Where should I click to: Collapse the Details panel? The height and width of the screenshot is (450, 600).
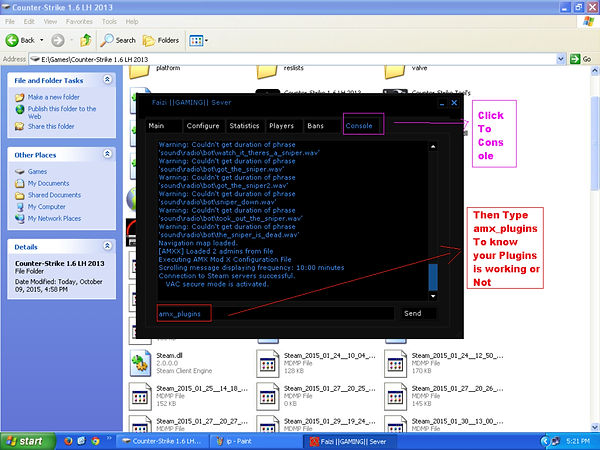coord(108,246)
